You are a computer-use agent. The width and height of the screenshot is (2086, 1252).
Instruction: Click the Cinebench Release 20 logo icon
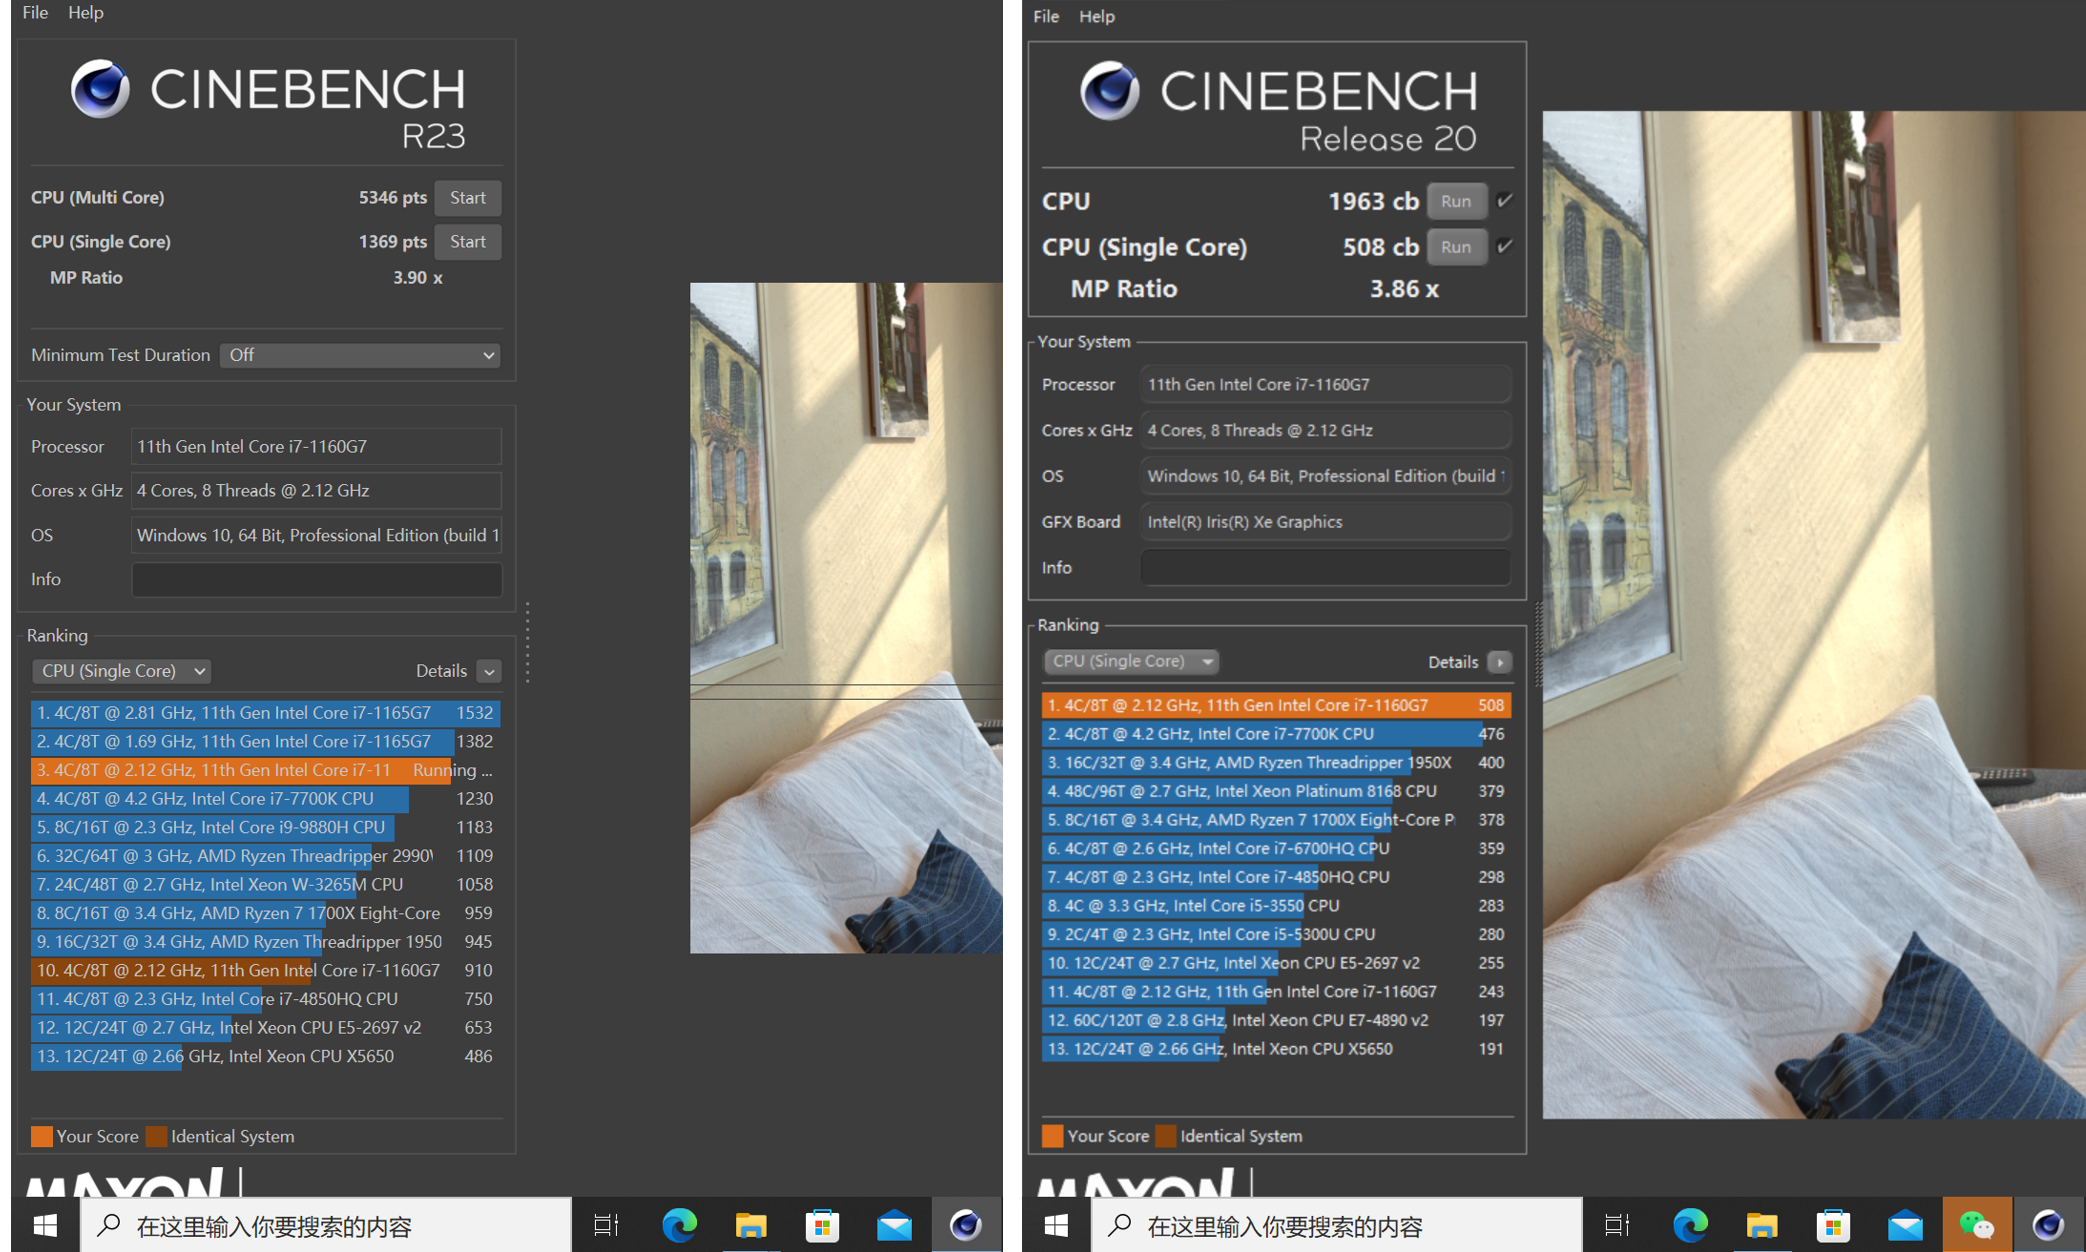(1110, 91)
